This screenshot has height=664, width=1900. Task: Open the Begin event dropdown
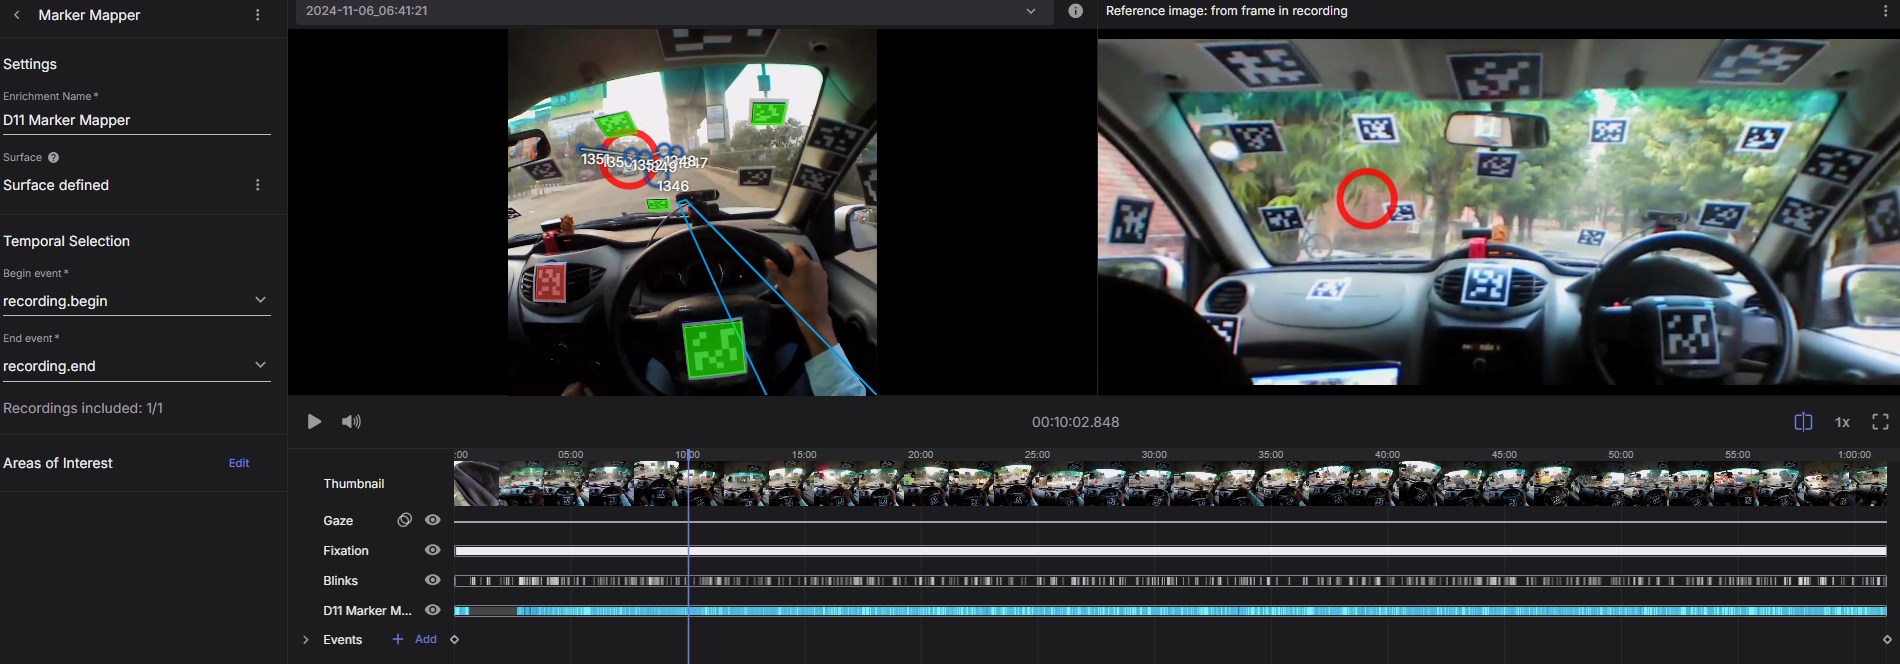136,301
